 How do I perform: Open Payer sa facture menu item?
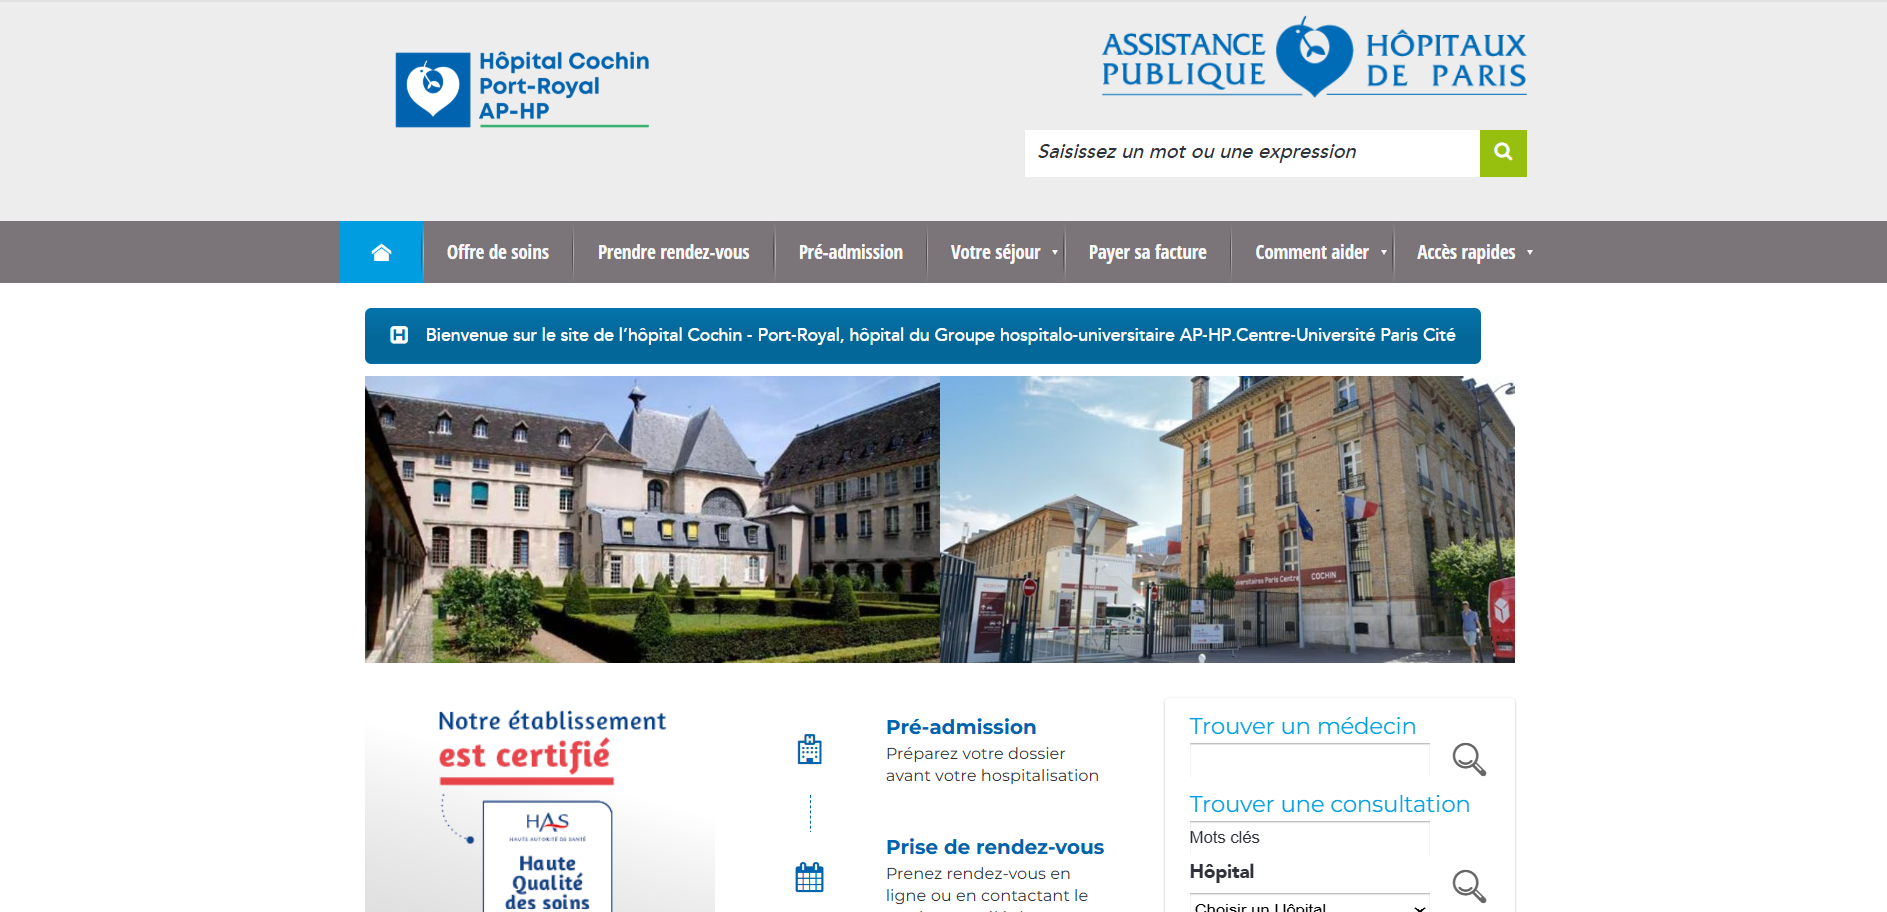pos(1147,252)
